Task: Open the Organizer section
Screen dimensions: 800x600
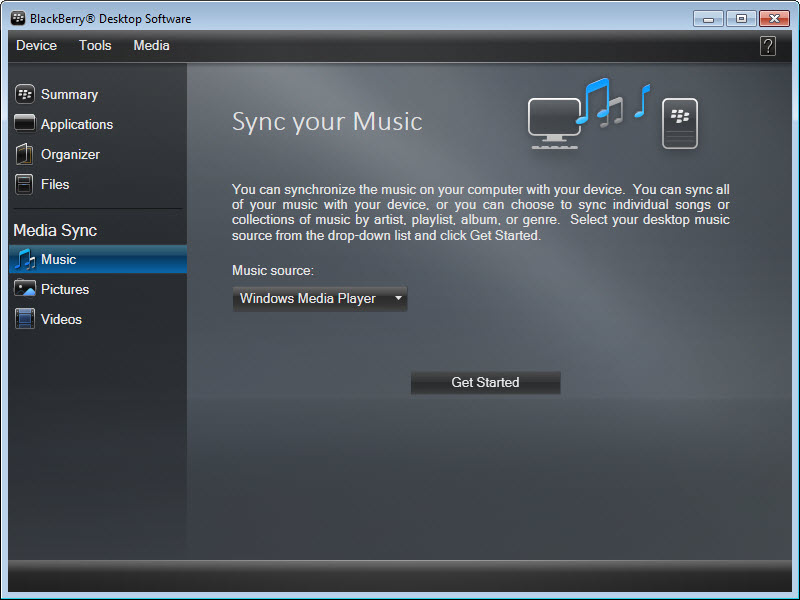Action: [70, 155]
